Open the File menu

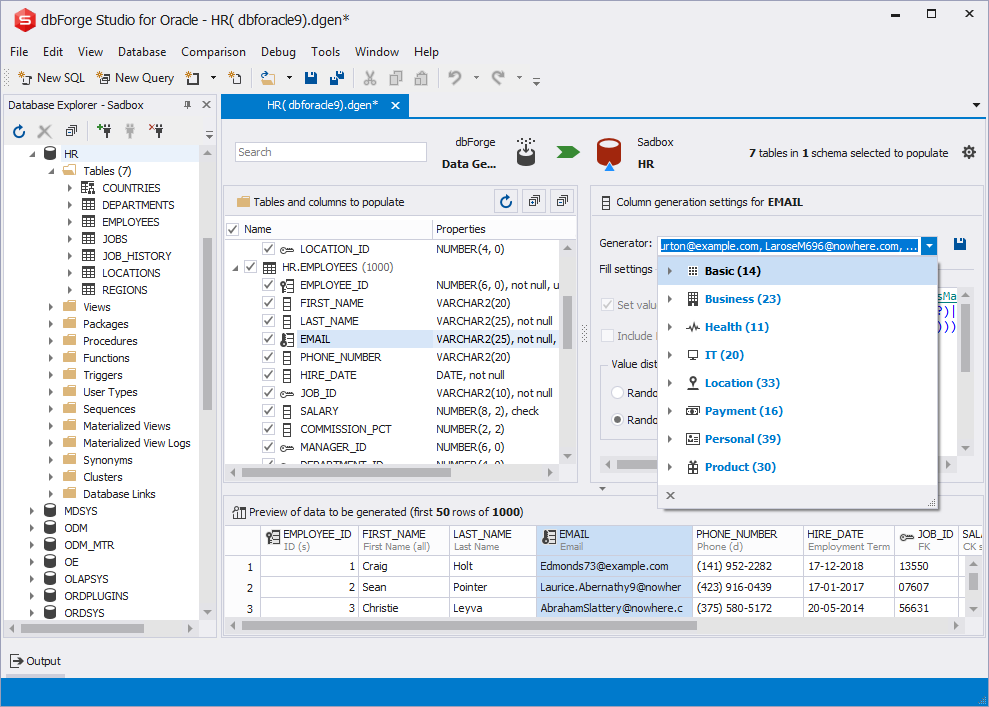(x=19, y=52)
